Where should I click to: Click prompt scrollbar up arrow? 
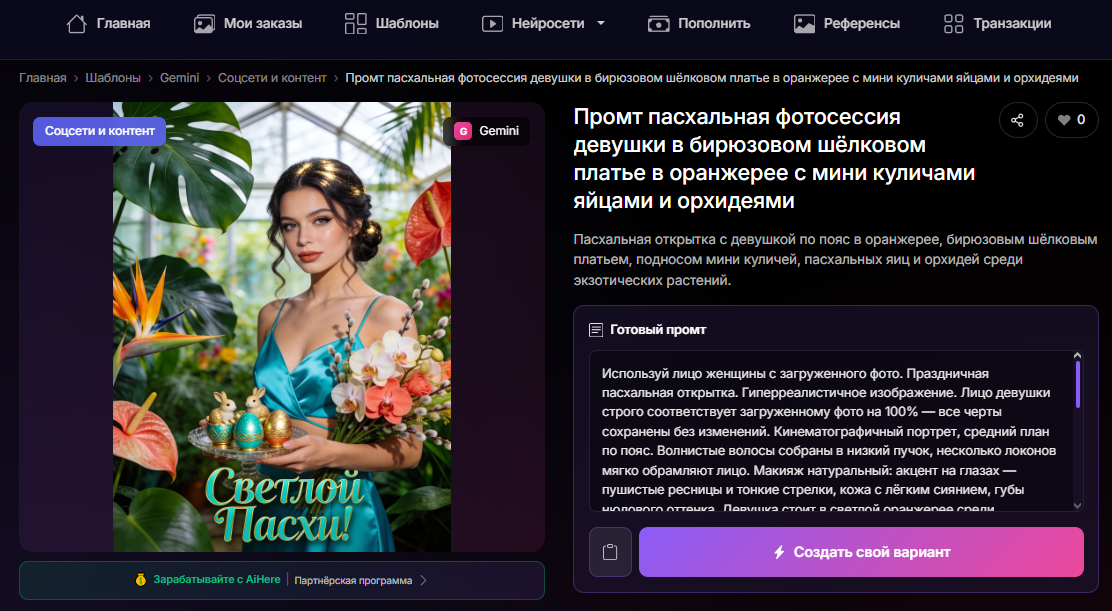tap(1078, 356)
